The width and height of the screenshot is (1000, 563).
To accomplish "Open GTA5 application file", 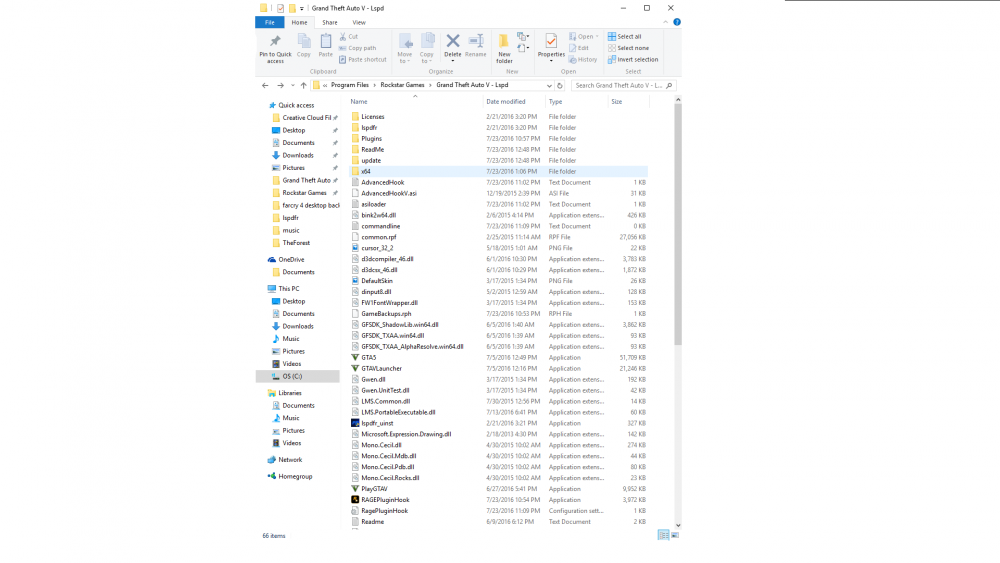I will [x=369, y=358].
